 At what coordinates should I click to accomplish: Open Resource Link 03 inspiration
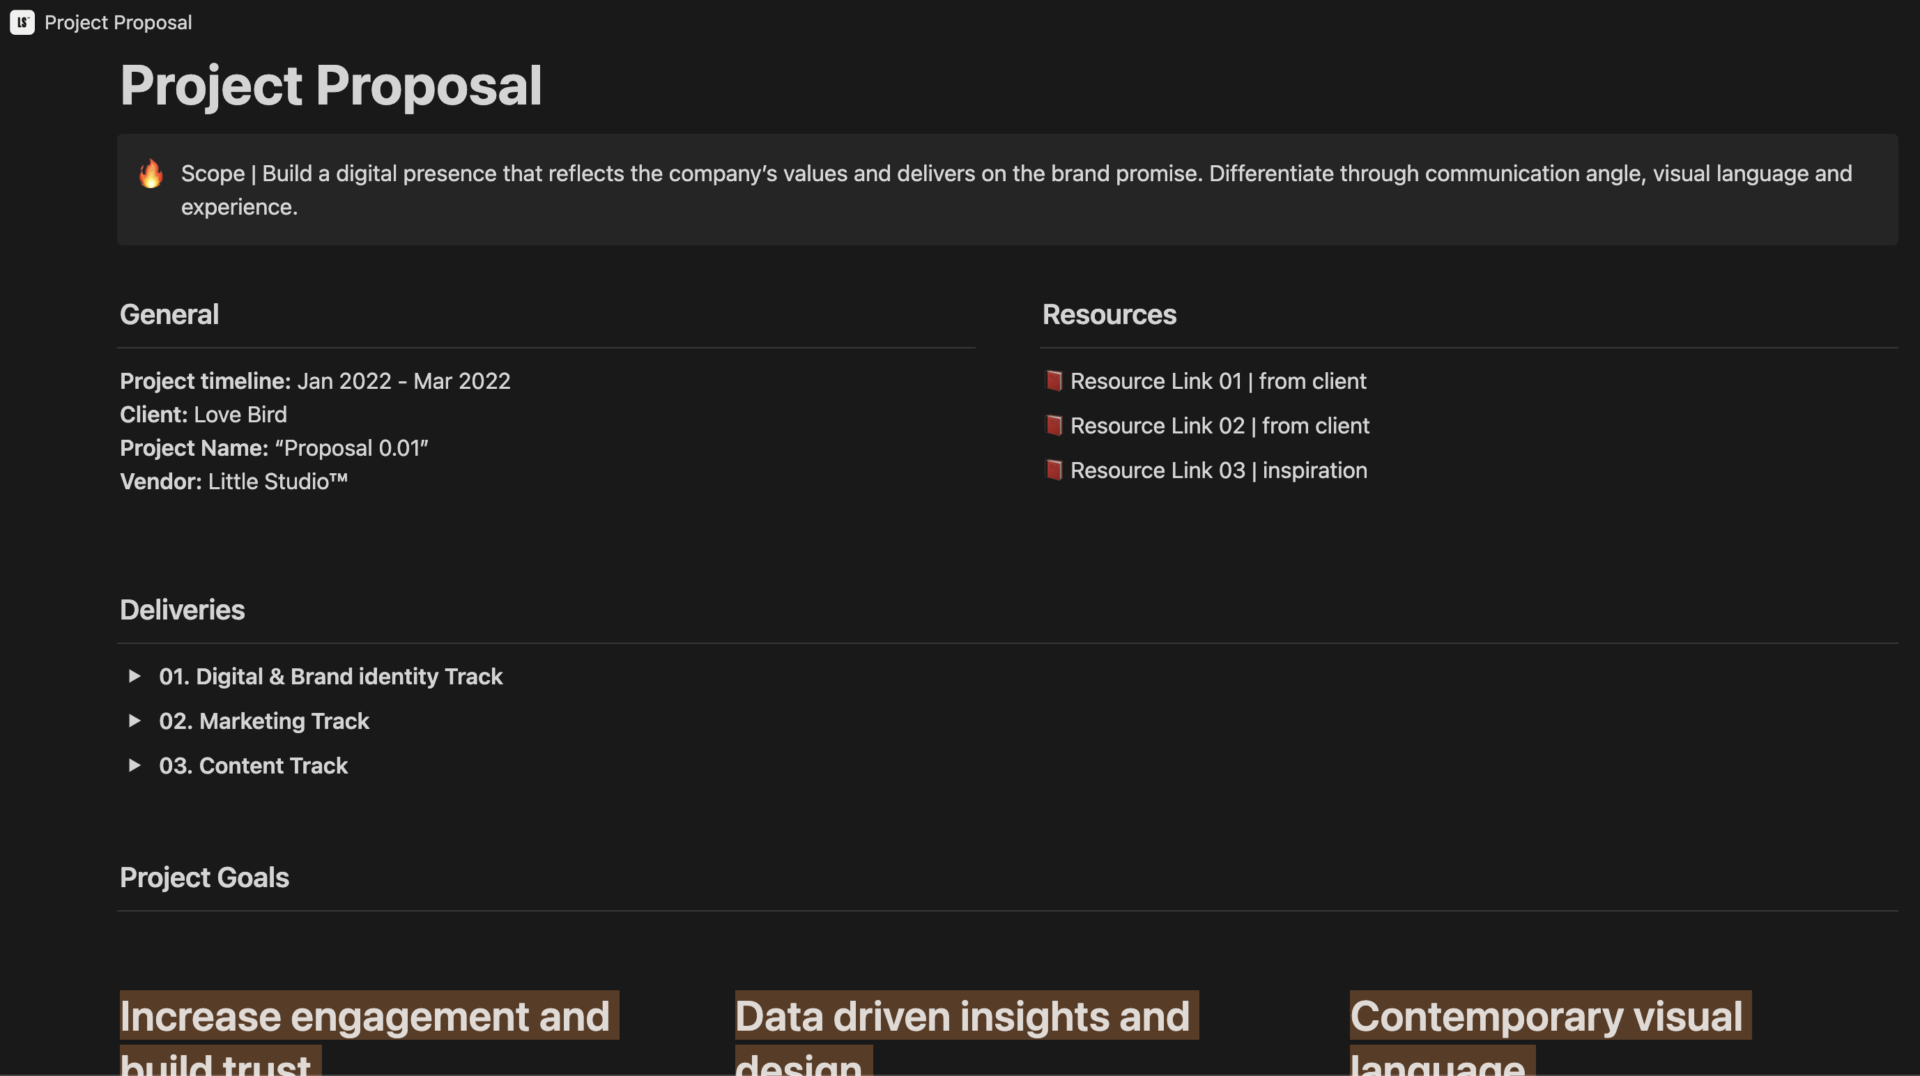coord(1218,470)
